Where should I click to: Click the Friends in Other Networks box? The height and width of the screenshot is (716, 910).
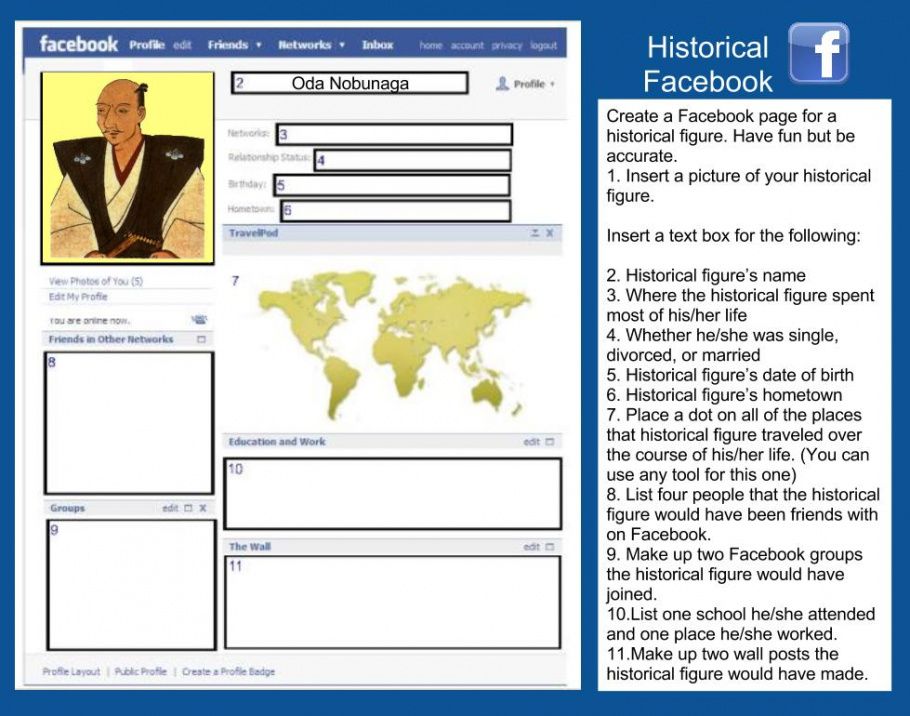coord(129,422)
